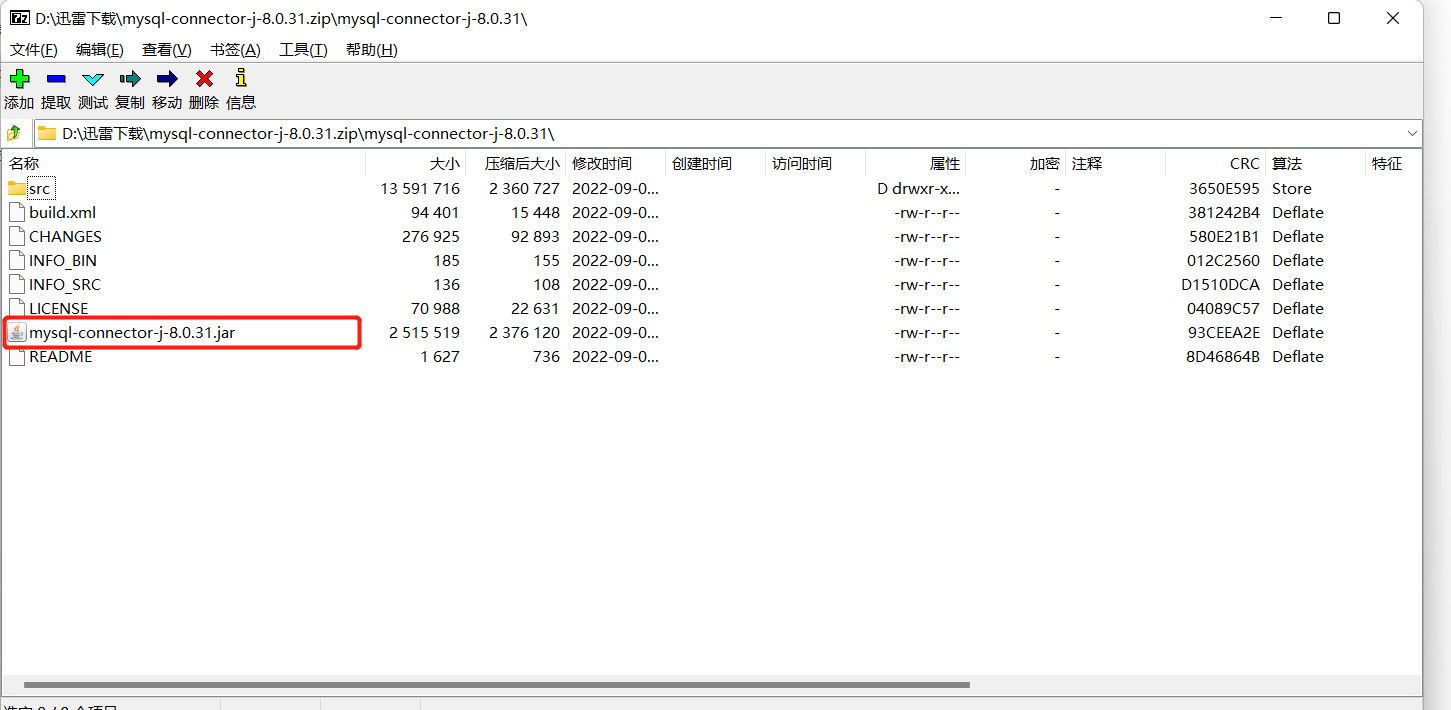This screenshot has width=1451, height=710.
Task: Open the src folder
Action: click(40, 188)
